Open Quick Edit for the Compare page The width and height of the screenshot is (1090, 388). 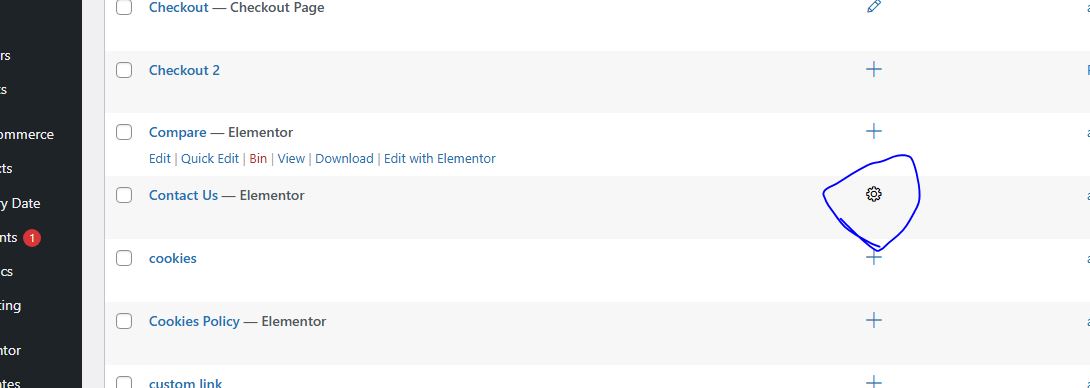click(x=210, y=159)
